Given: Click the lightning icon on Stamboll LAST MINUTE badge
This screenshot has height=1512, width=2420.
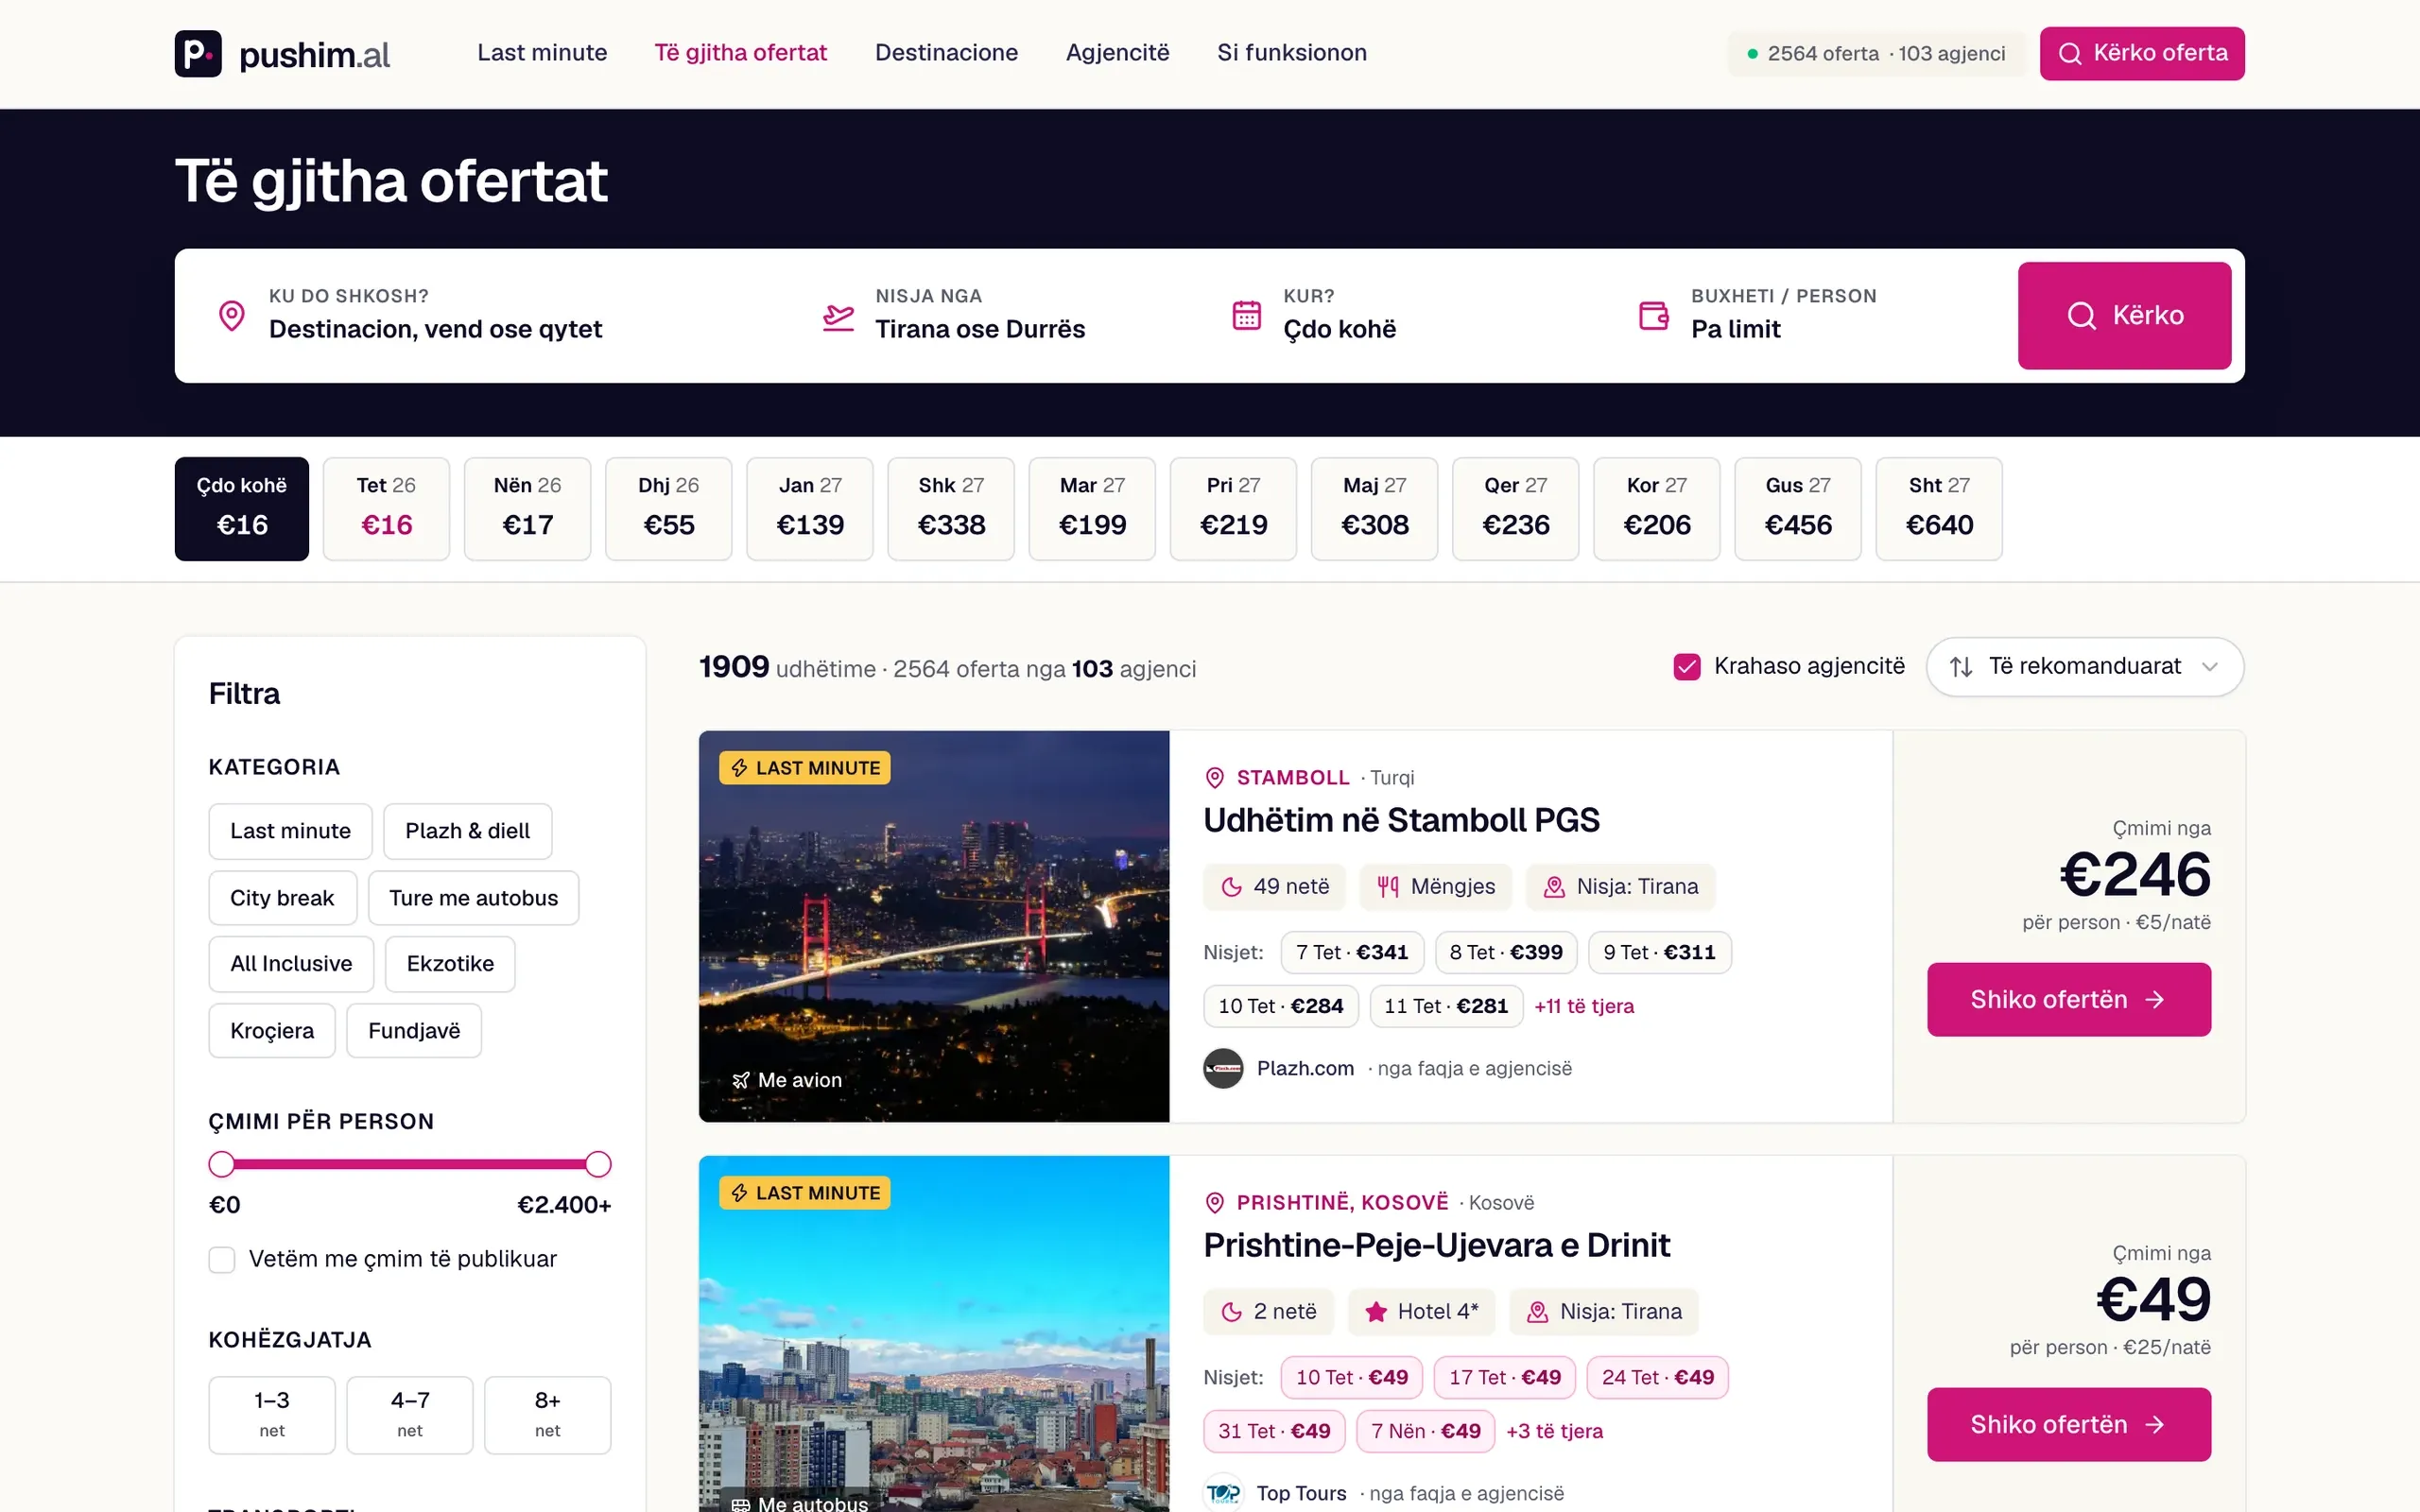Looking at the screenshot, I should pyautogui.click(x=739, y=768).
